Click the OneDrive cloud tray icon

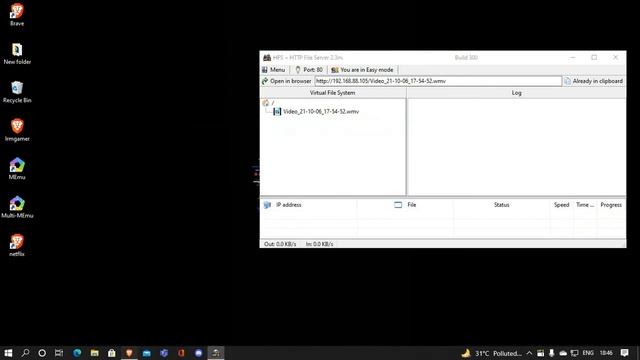563,353
